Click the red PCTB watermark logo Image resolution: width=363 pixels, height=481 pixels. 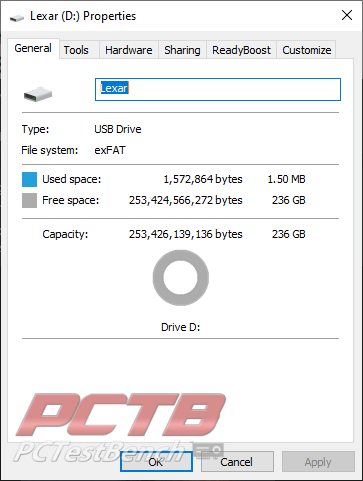pyautogui.click(x=121, y=414)
